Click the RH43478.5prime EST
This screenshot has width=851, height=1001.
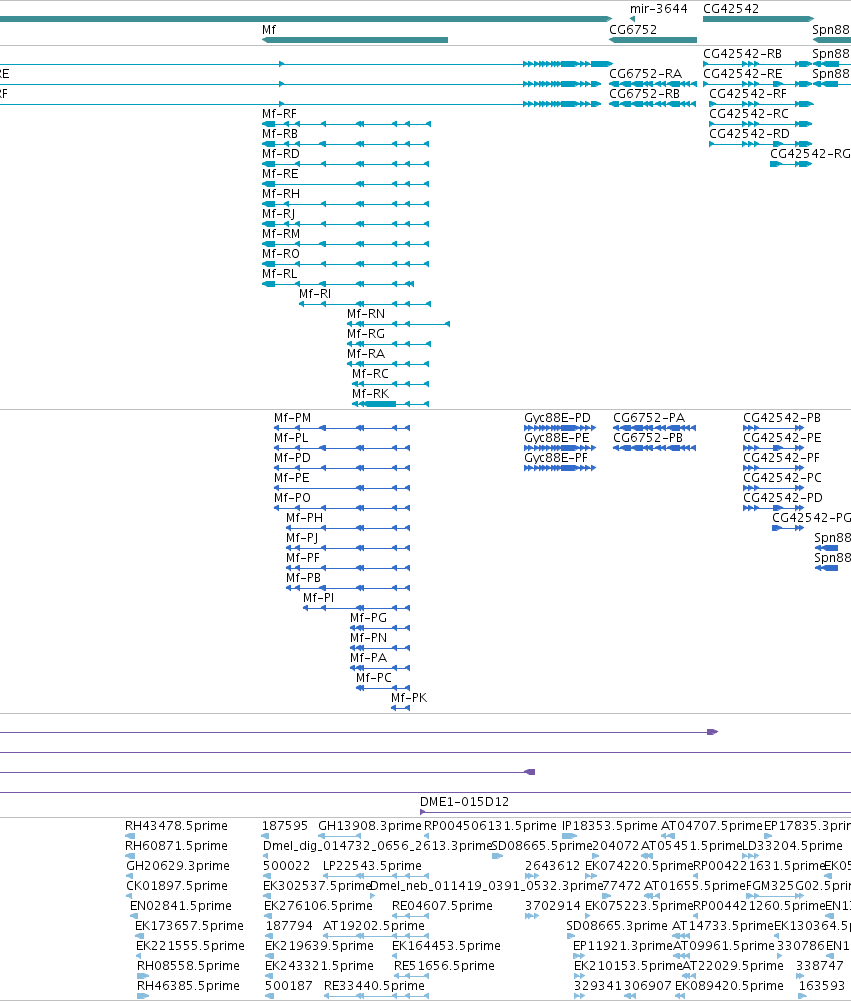[x=130, y=836]
